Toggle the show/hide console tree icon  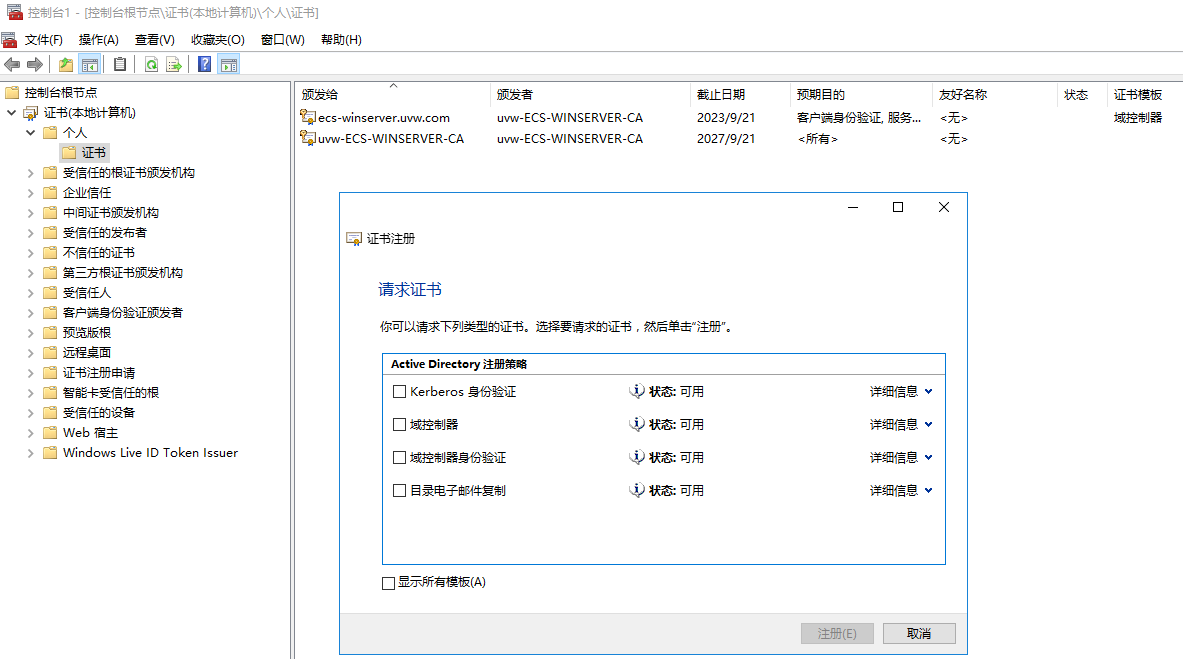pyautogui.click(x=89, y=65)
